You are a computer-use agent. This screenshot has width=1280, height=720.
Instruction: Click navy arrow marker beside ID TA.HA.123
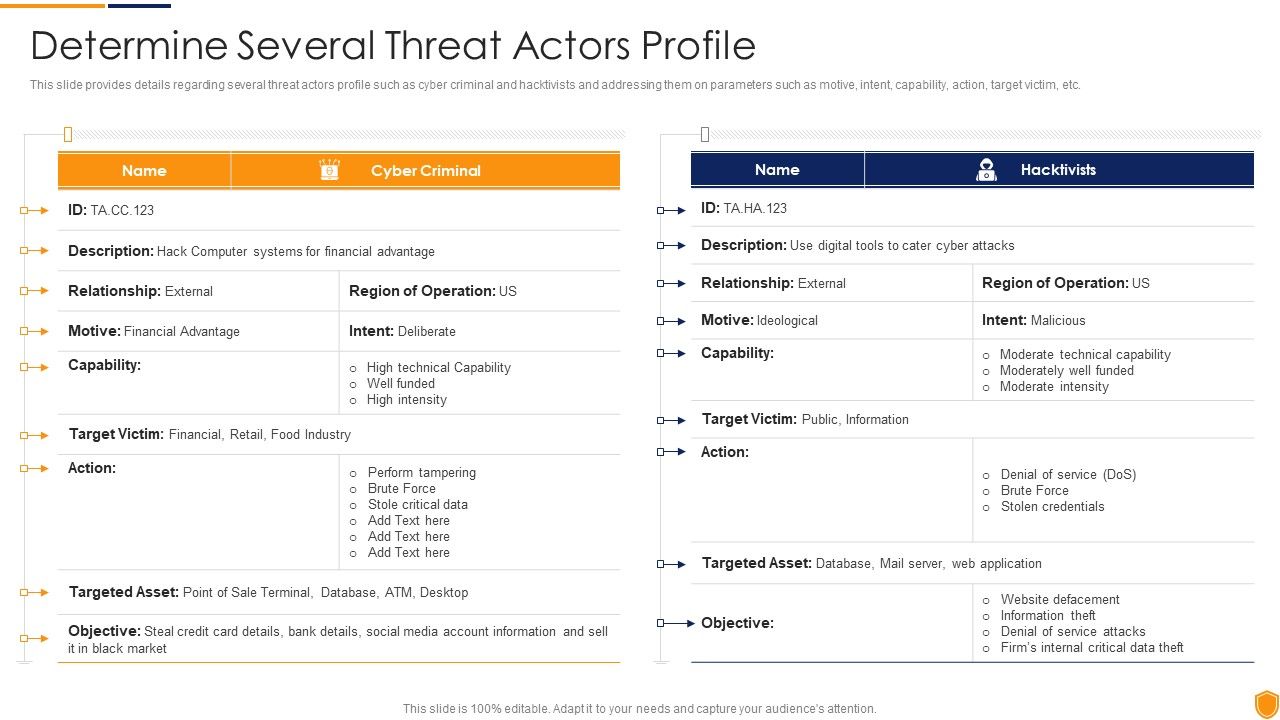click(671, 210)
